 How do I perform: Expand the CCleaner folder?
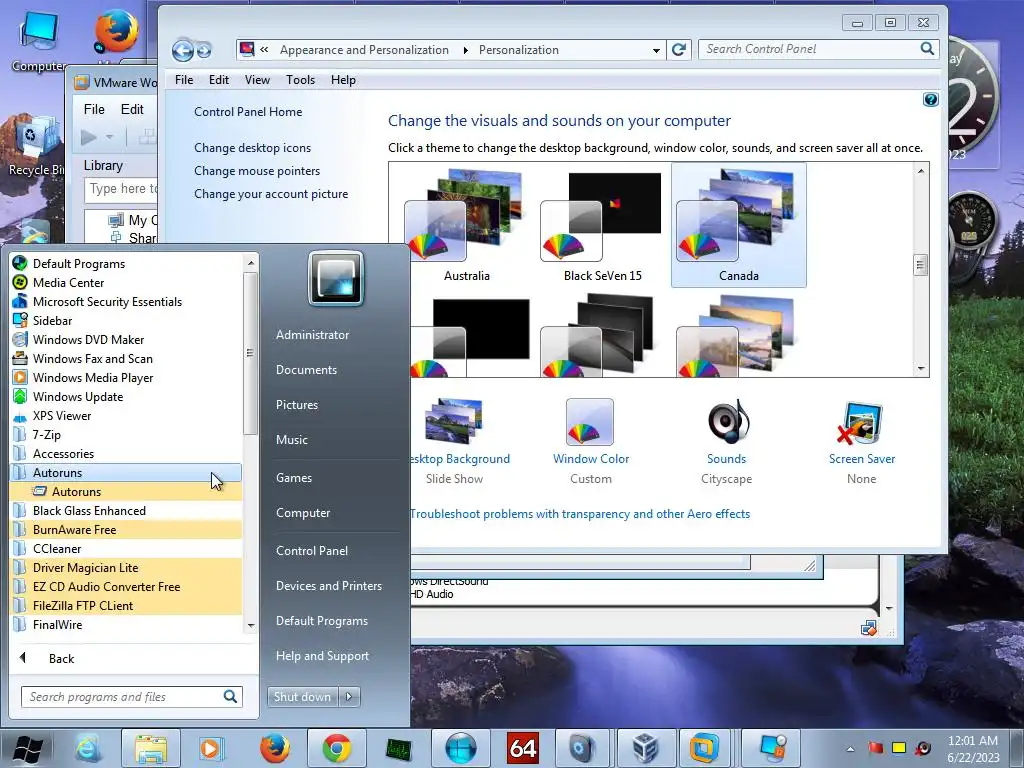(127, 549)
